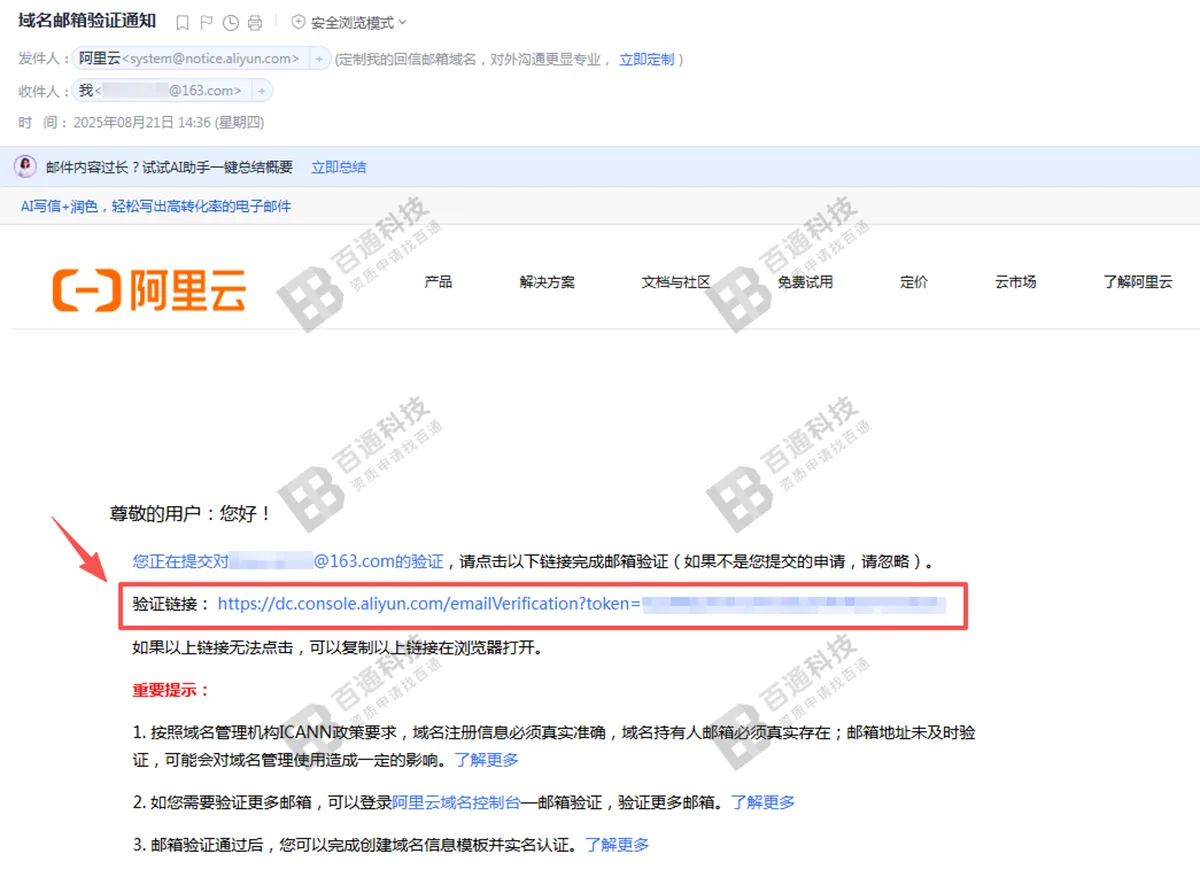The width and height of the screenshot is (1200, 885).
Task: Open 了解更多 after 实名认证
Action: coord(617,845)
